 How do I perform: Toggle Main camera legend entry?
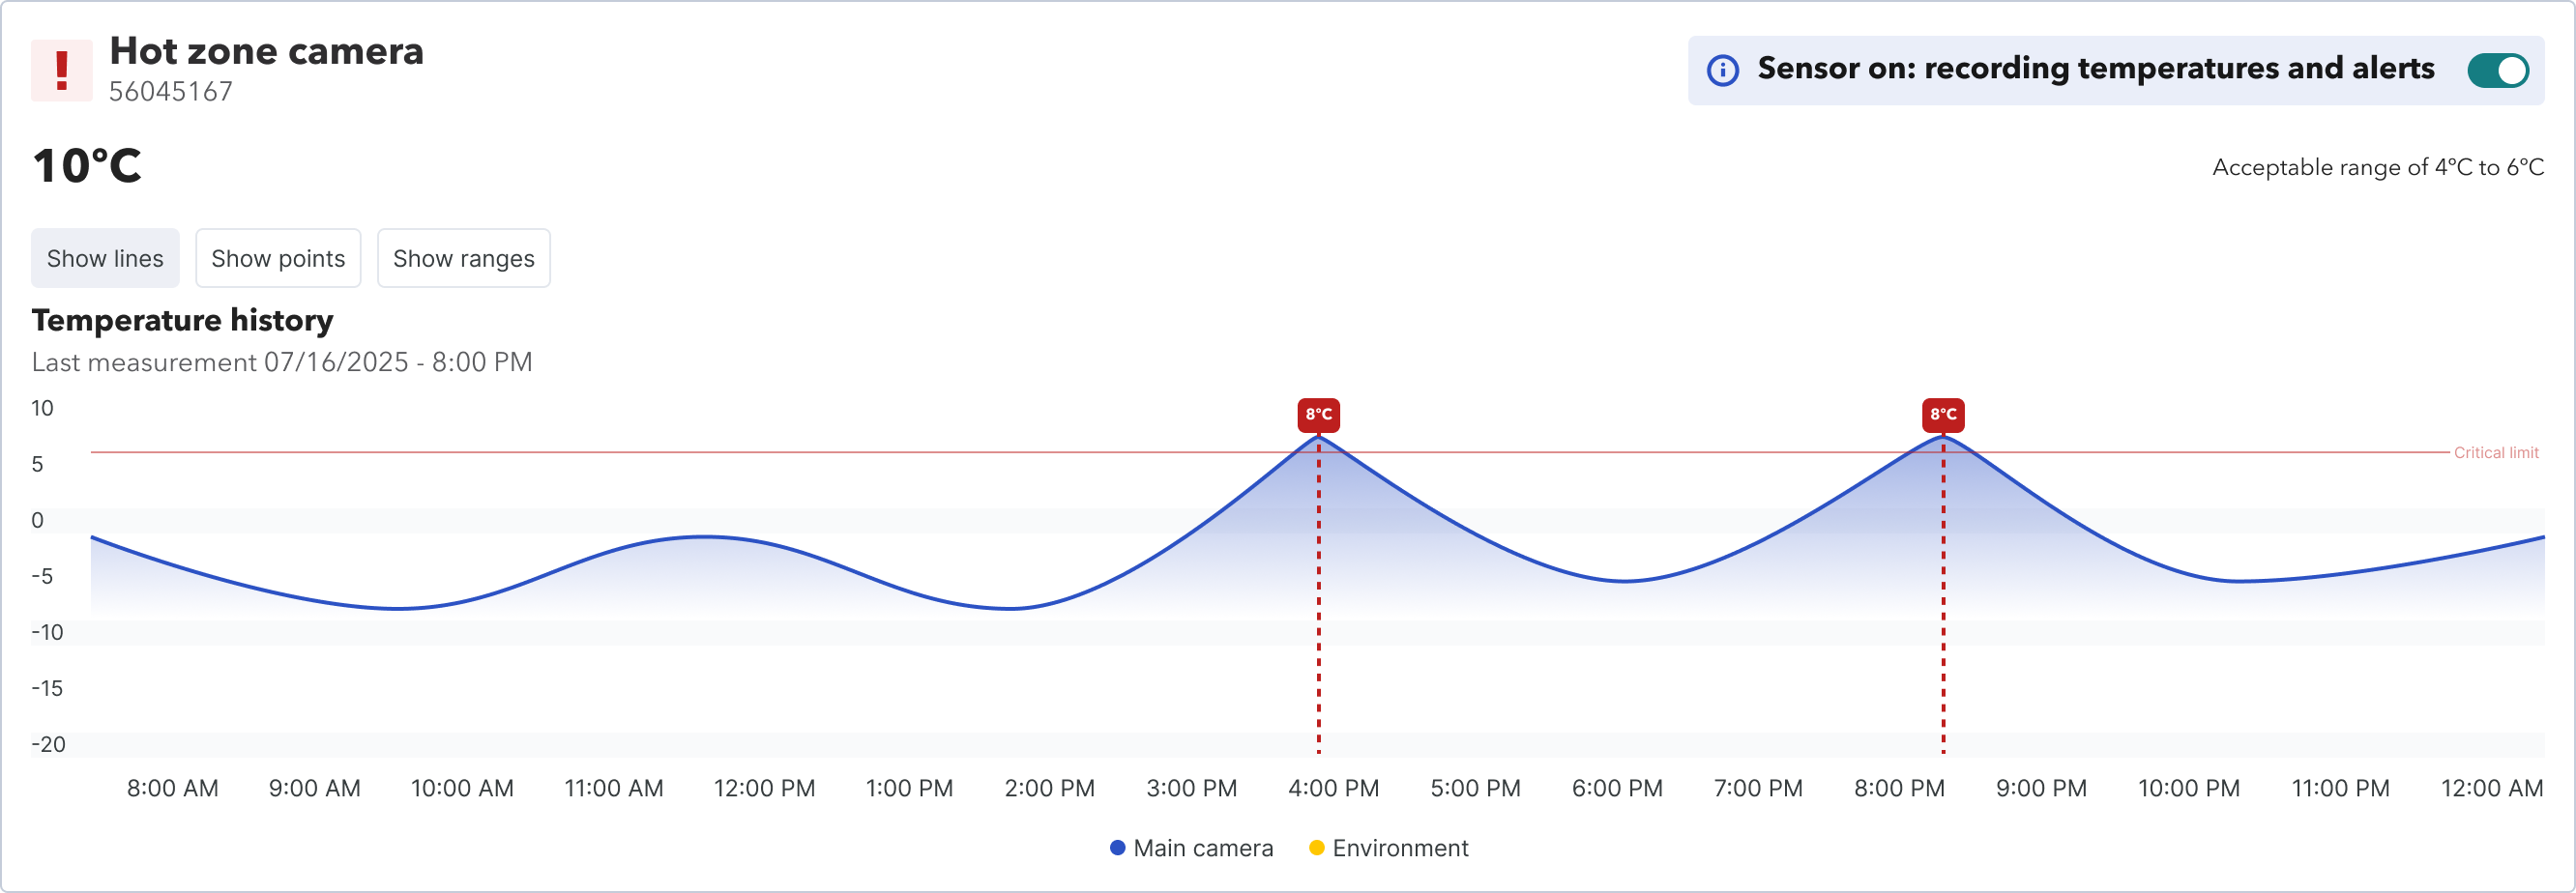click(1202, 848)
